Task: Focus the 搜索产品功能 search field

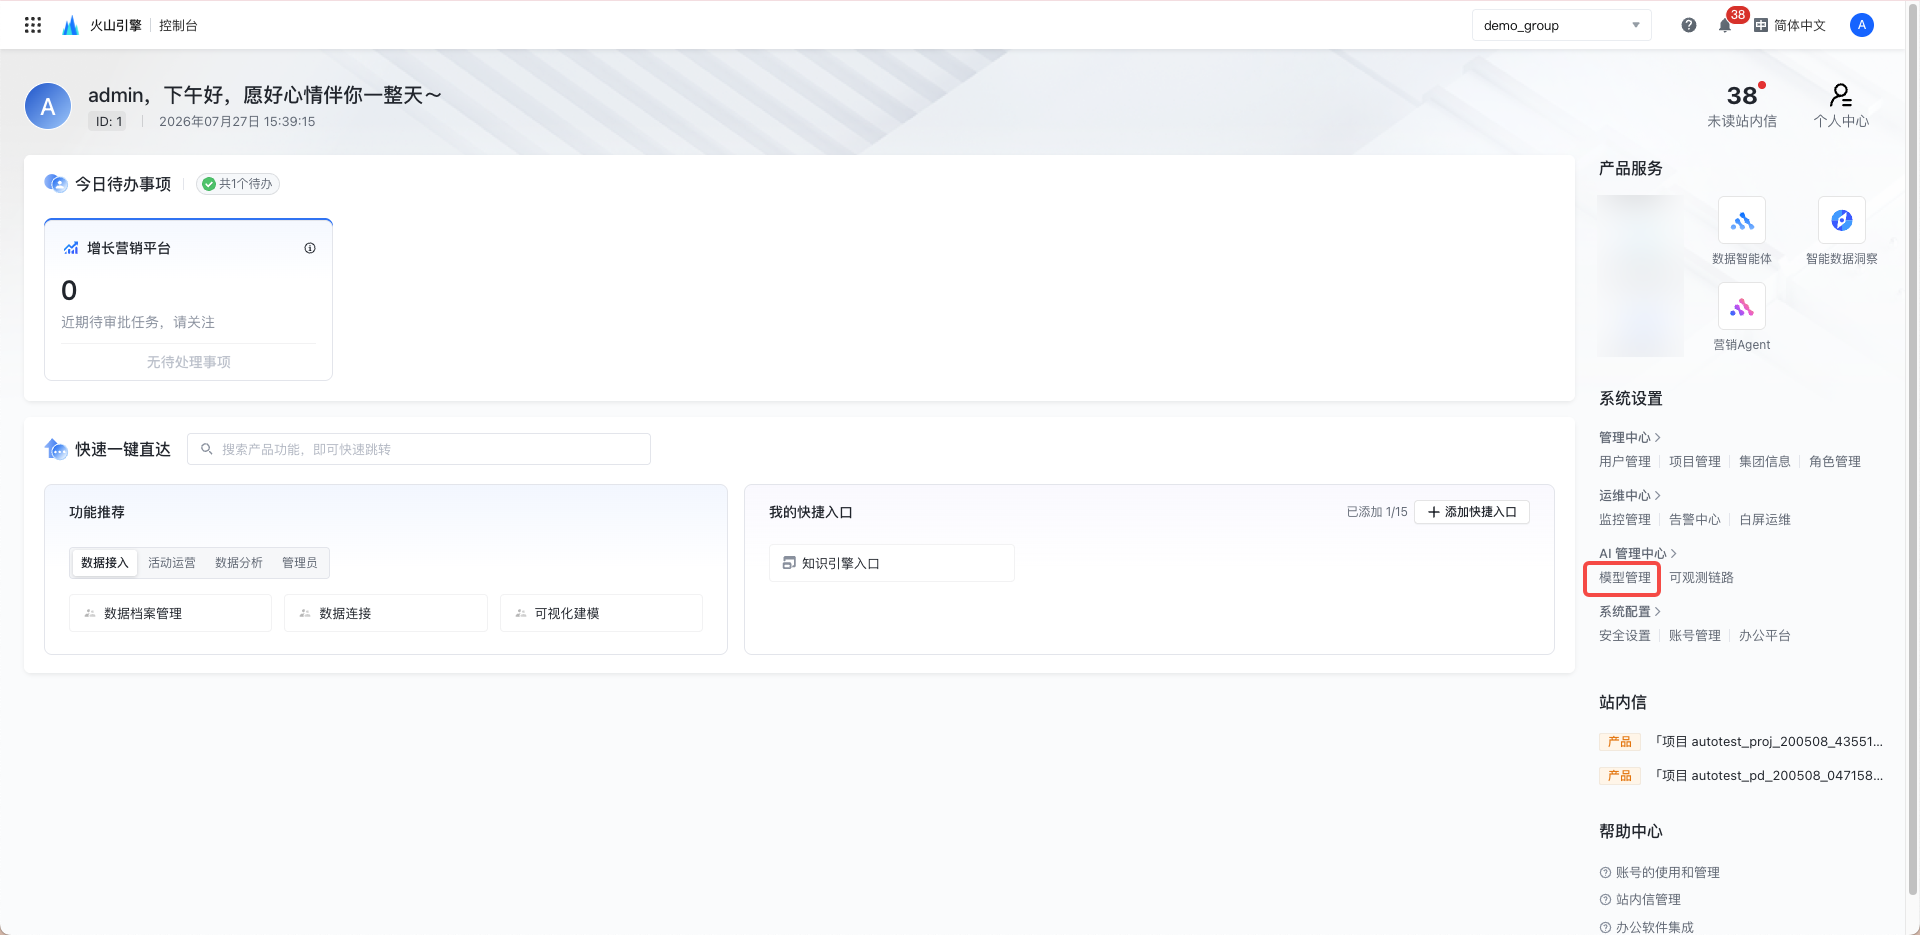Action: click(419, 449)
